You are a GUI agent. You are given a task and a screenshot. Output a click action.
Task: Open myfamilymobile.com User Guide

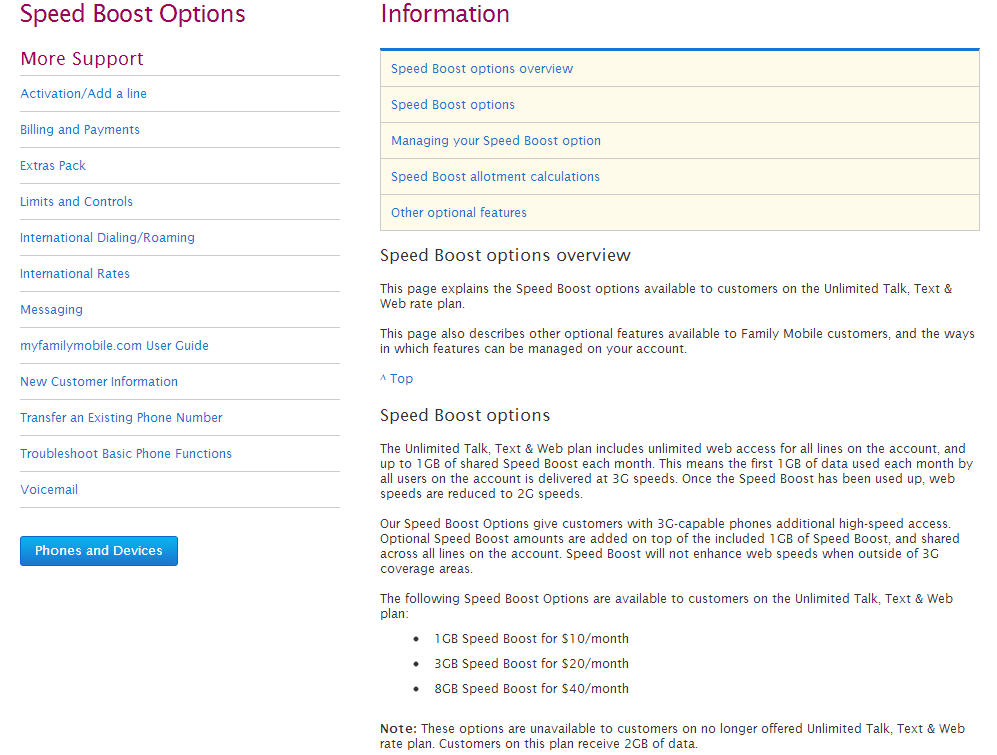click(x=114, y=346)
